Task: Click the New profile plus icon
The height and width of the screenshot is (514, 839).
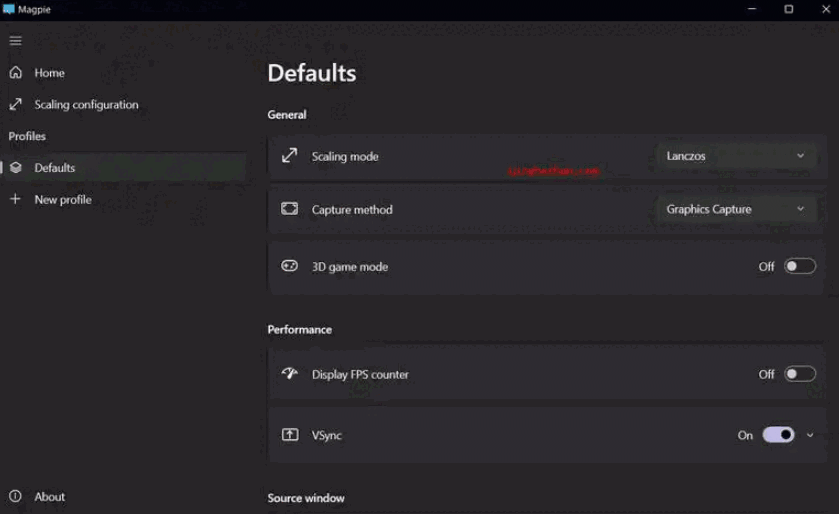Action: [x=15, y=199]
